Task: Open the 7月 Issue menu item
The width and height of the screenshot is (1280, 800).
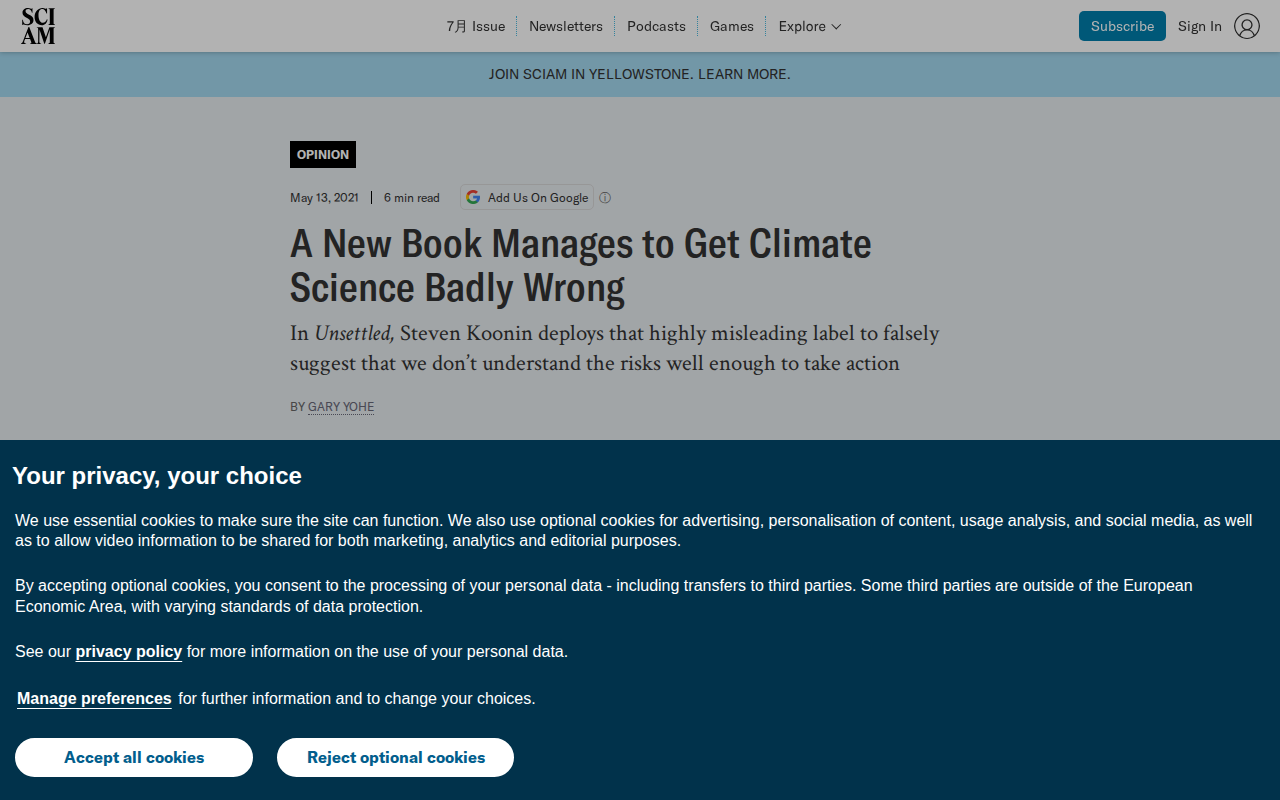Action: [475, 26]
